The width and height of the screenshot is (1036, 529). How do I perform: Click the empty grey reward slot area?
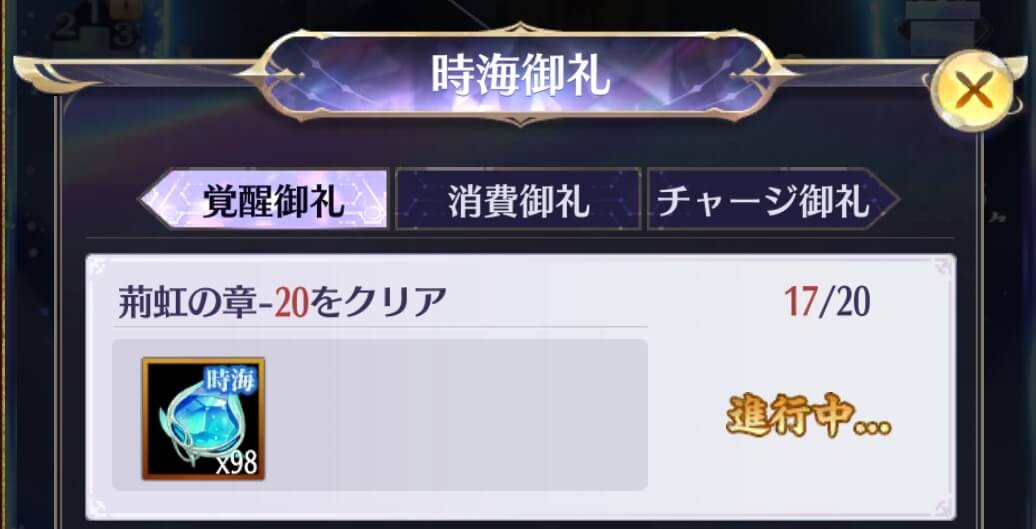(457, 415)
